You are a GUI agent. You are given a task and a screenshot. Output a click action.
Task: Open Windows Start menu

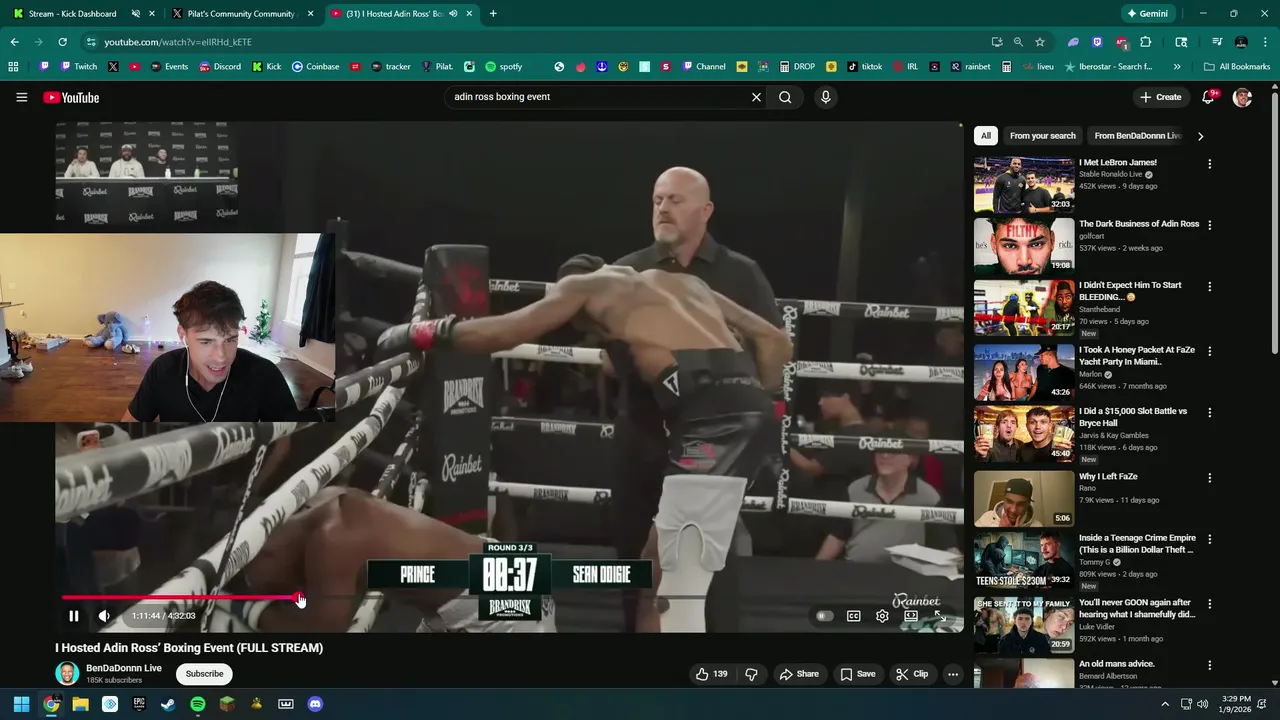coord(21,704)
